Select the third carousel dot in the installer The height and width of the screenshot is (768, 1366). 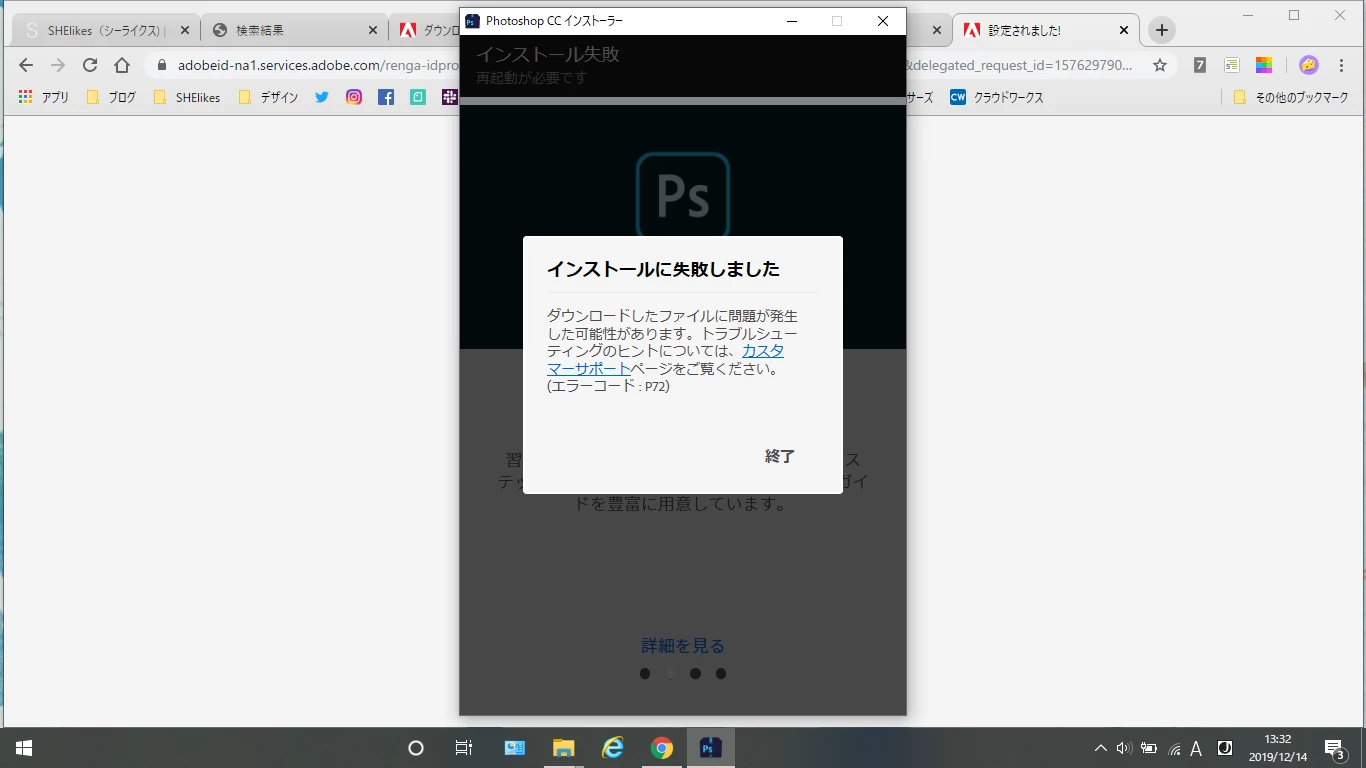[x=695, y=674]
